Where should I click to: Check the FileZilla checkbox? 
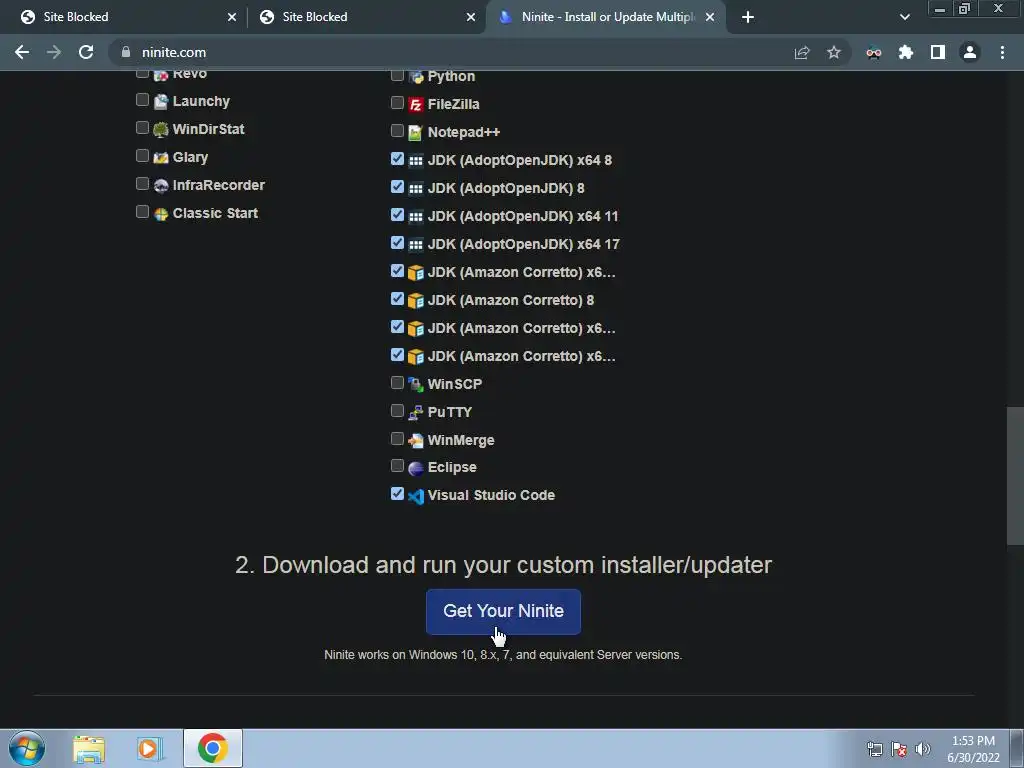click(397, 103)
